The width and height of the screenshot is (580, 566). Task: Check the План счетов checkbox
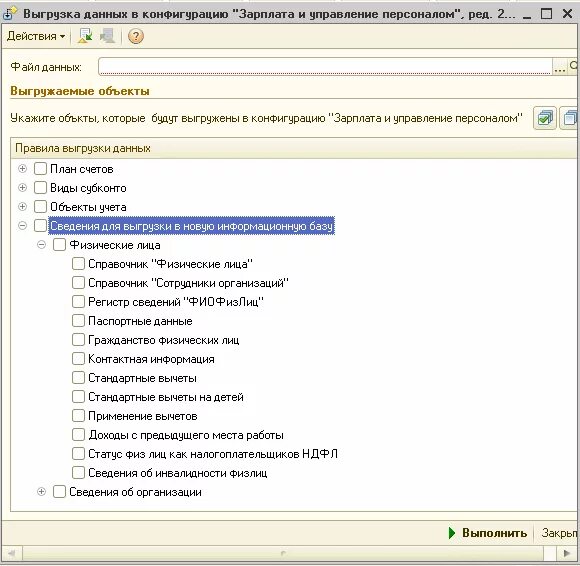[x=40, y=169]
